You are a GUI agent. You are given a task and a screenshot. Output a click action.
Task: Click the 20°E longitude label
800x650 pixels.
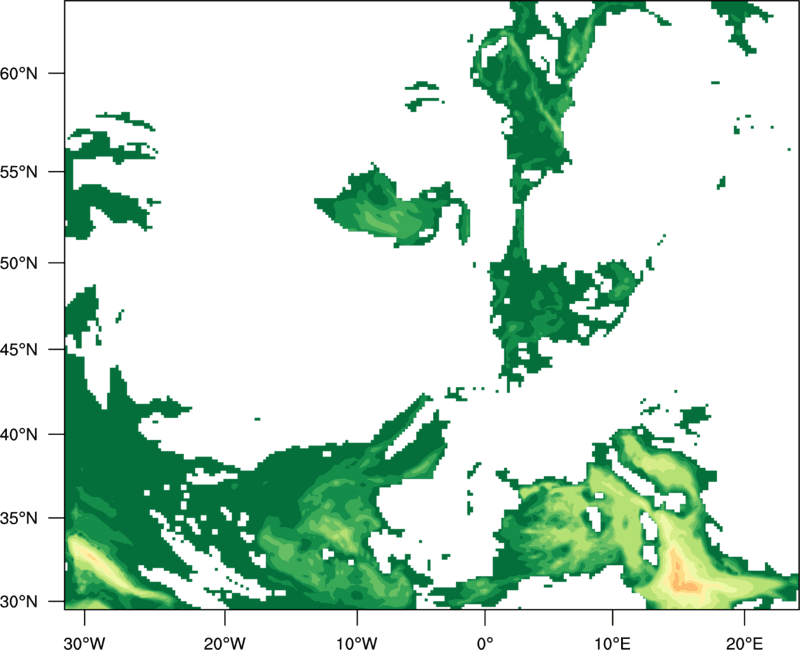pos(744,643)
